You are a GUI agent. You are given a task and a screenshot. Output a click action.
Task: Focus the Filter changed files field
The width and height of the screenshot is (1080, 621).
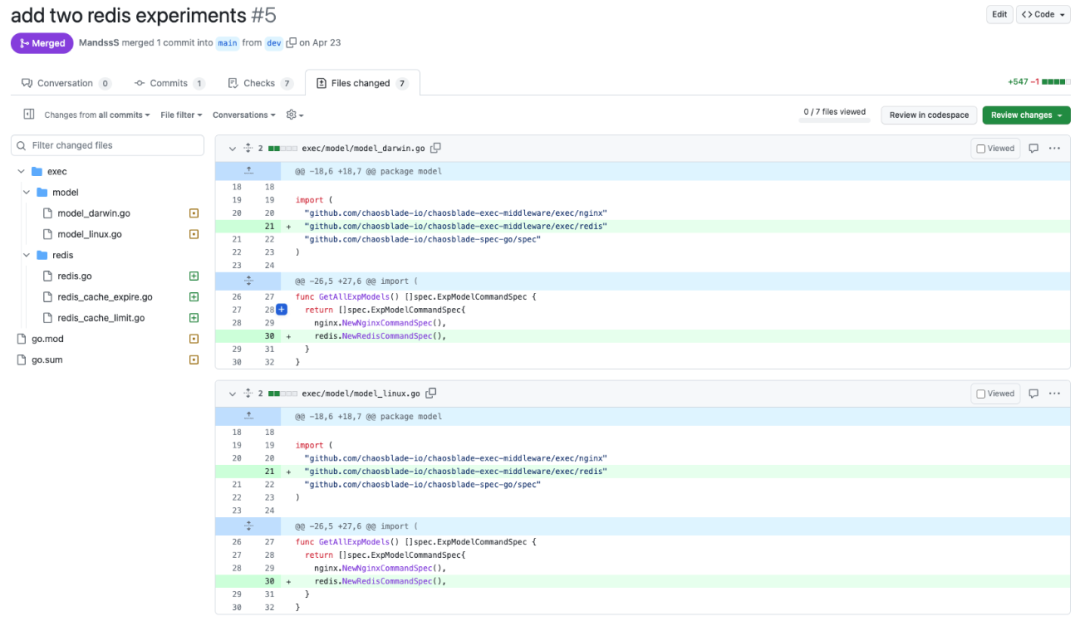[x=110, y=145]
